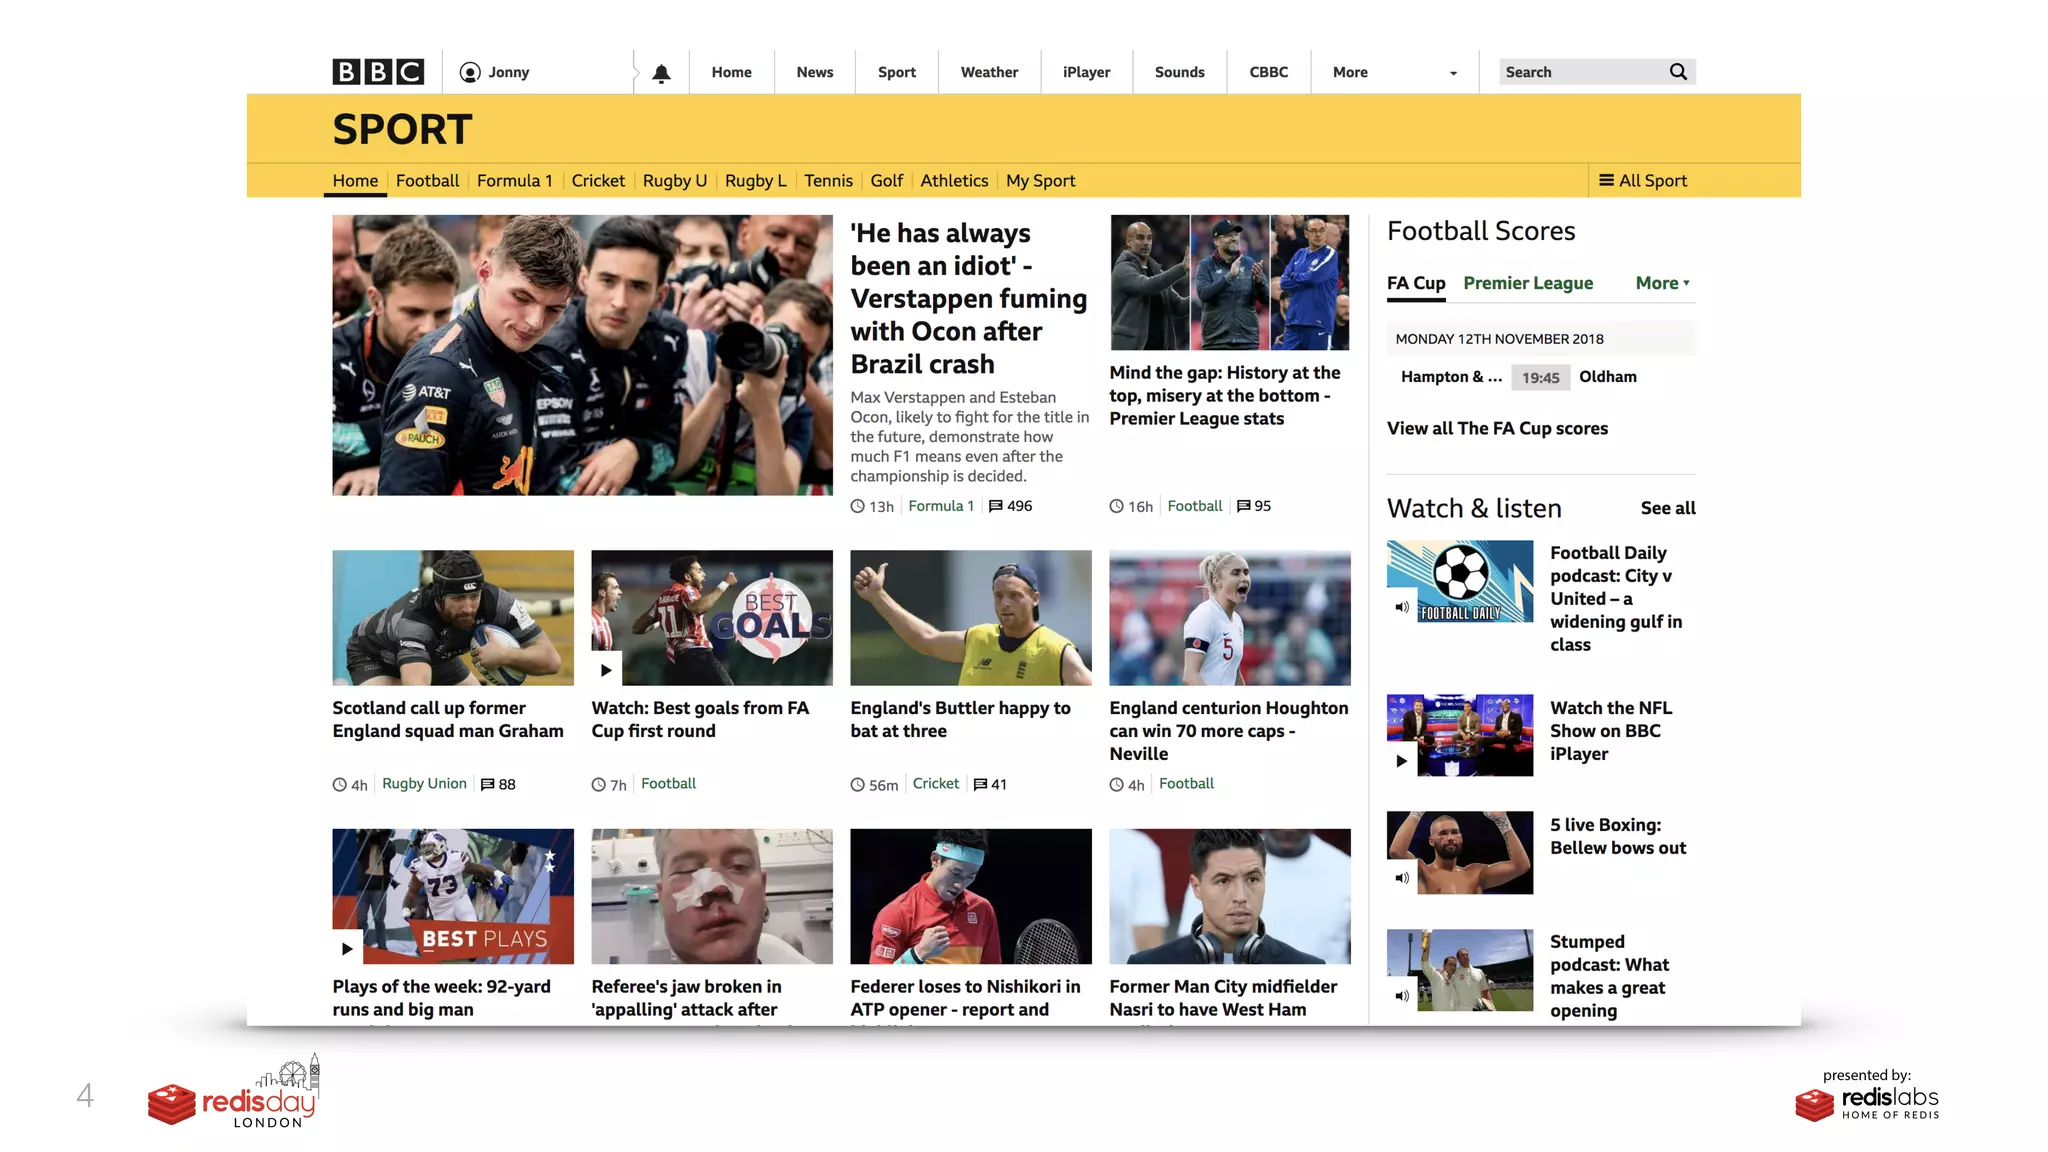Click the search magnifier icon
This screenshot has height=1152, width=2048.
pyautogui.click(x=1678, y=72)
